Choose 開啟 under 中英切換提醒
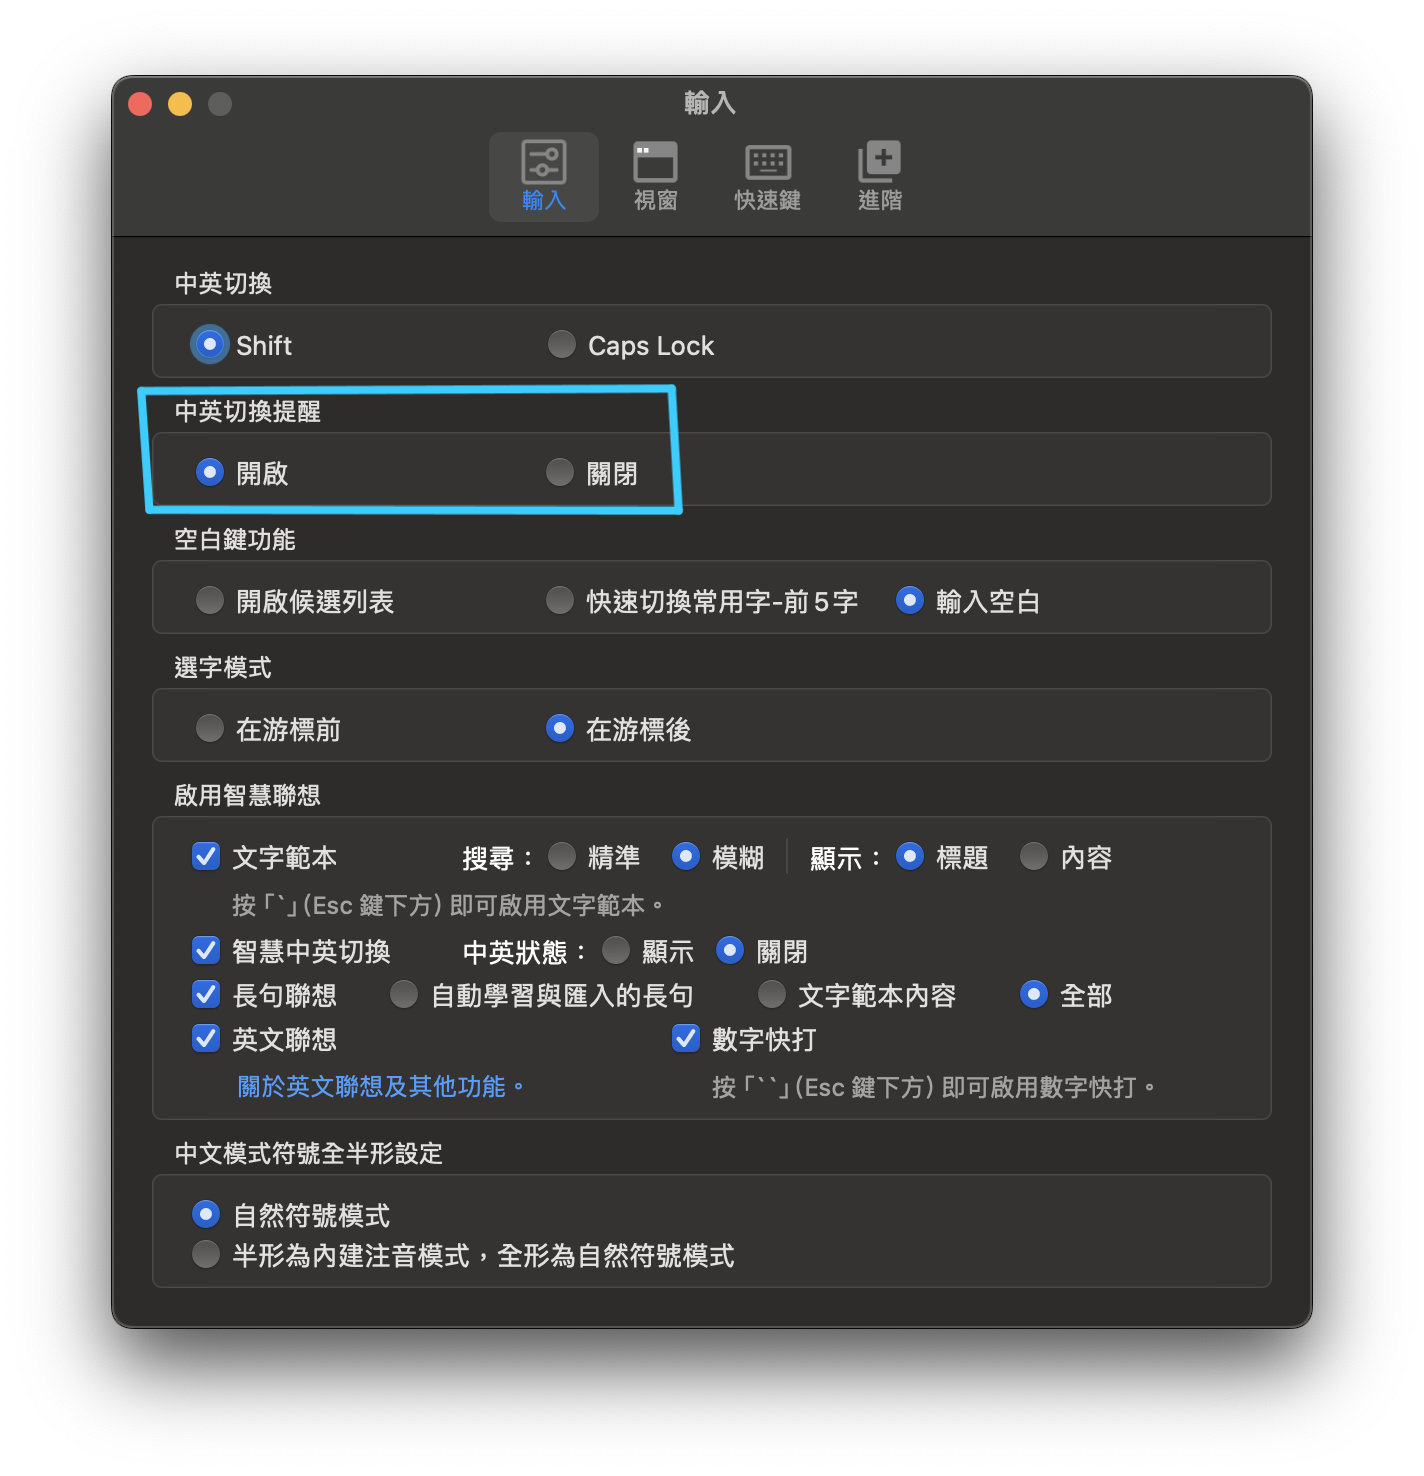 [x=210, y=473]
